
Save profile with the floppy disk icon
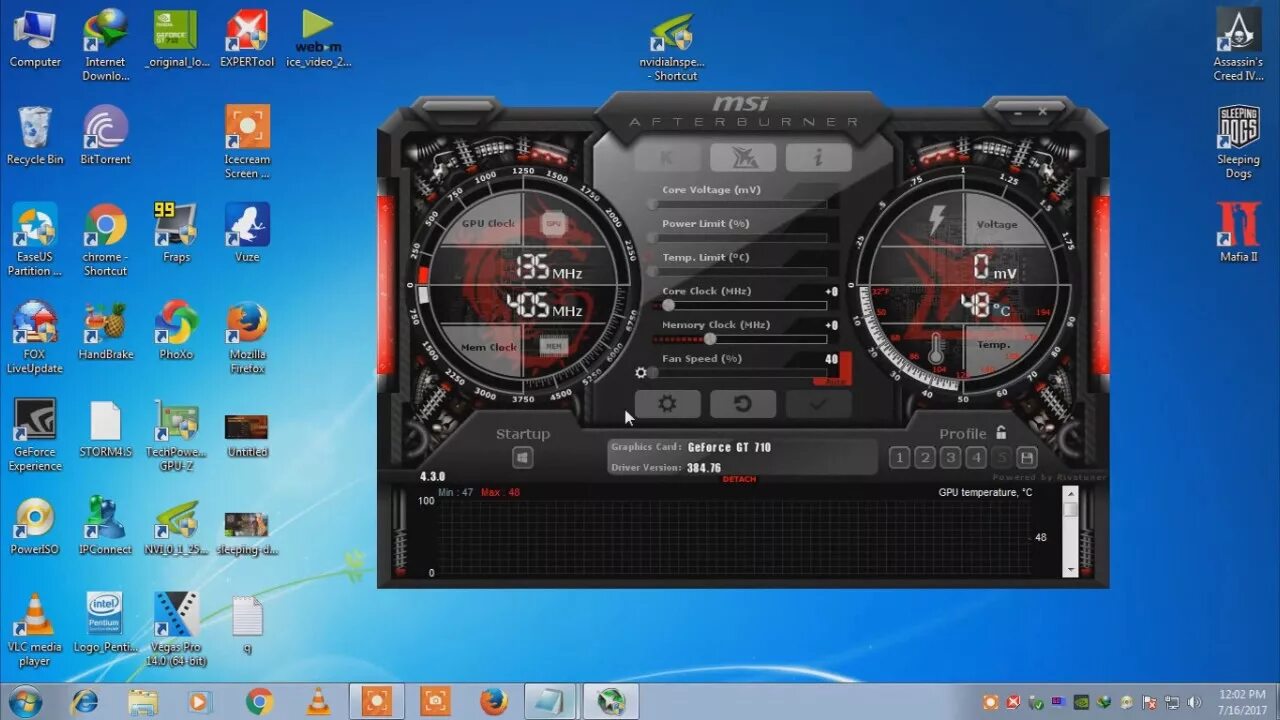click(x=1026, y=458)
